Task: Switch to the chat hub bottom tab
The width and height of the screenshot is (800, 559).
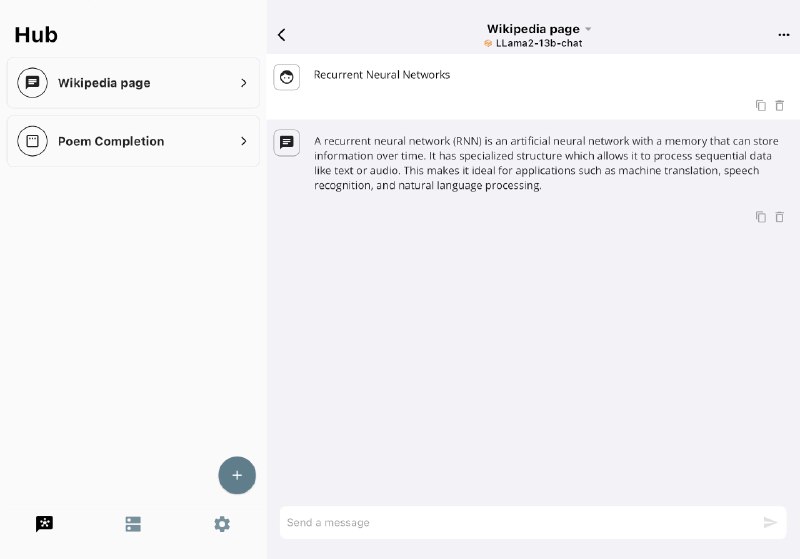Action: click(44, 524)
